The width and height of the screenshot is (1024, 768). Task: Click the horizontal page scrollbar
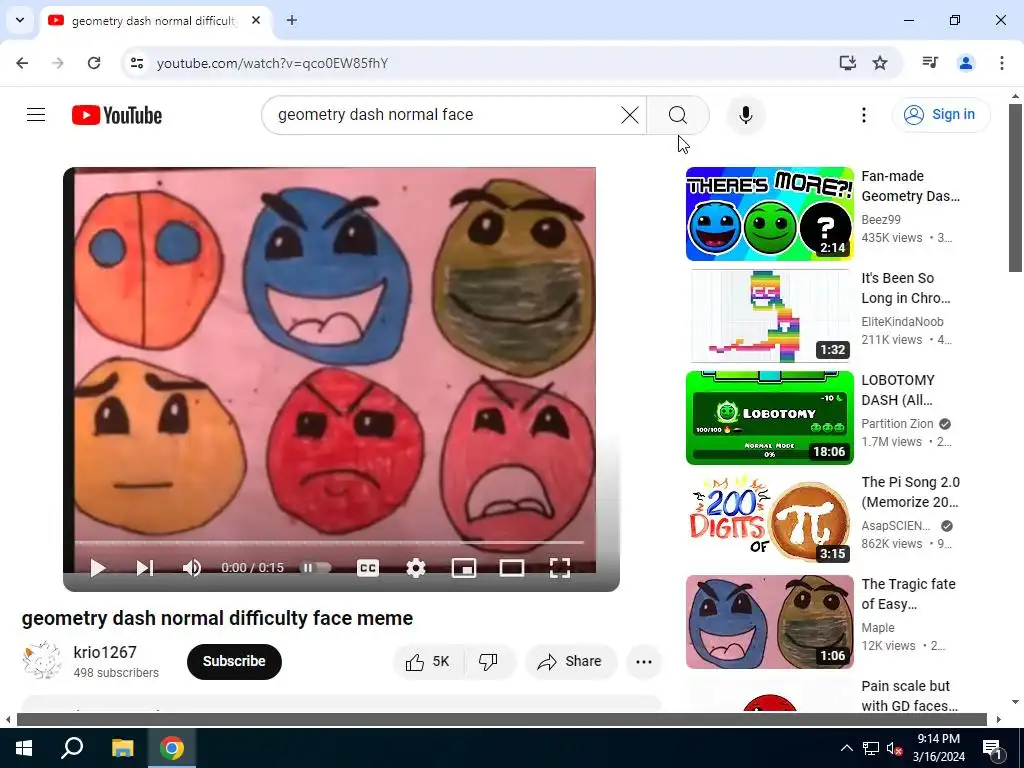click(502, 720)
